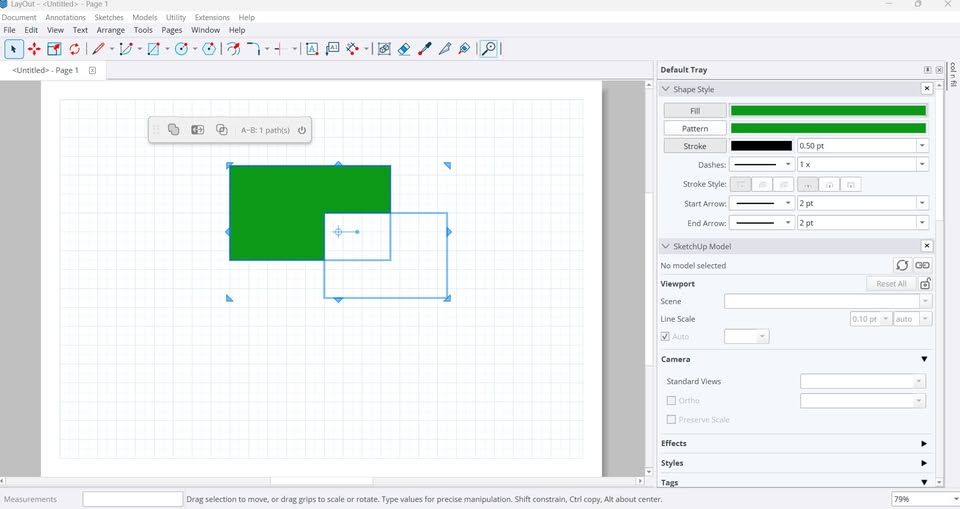Select the red pencil Line tool
The image size is (960, 509).
(x=98, y=49)
